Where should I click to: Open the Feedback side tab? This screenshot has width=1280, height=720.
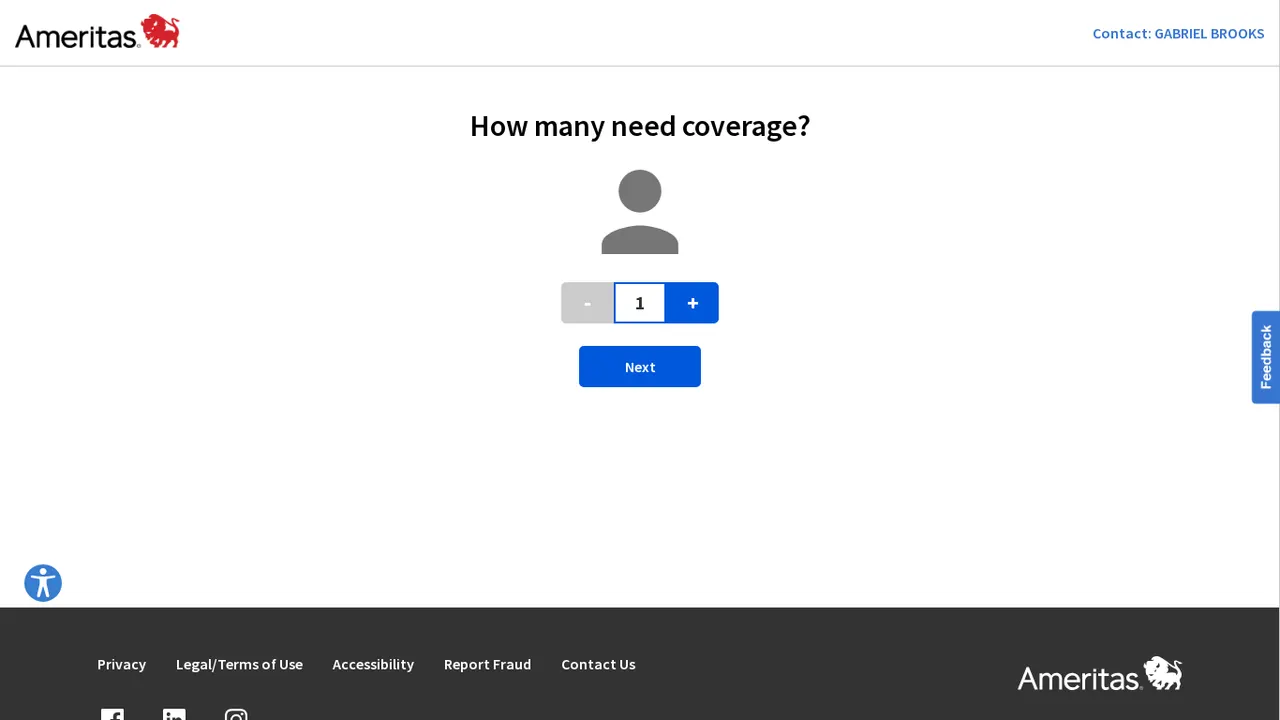(1266, 357)
